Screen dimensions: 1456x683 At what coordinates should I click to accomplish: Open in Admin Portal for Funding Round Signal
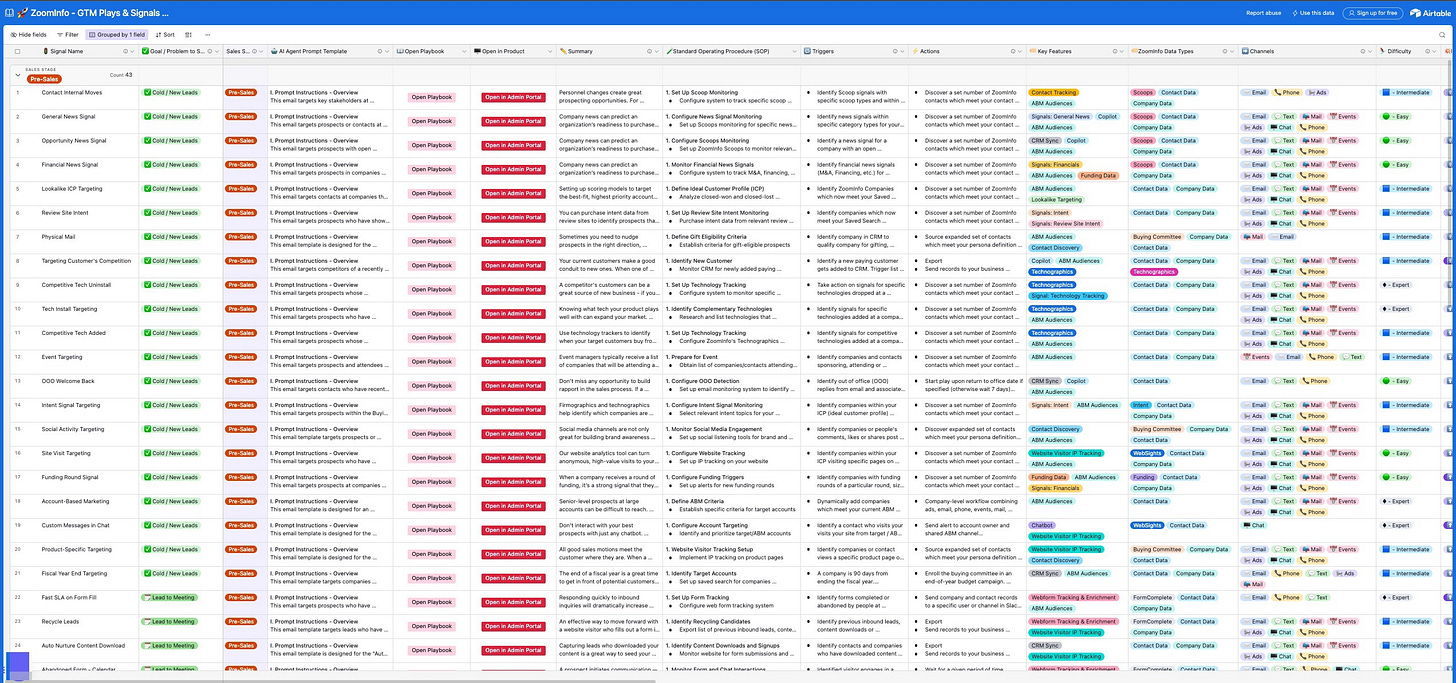pos(512,481)
